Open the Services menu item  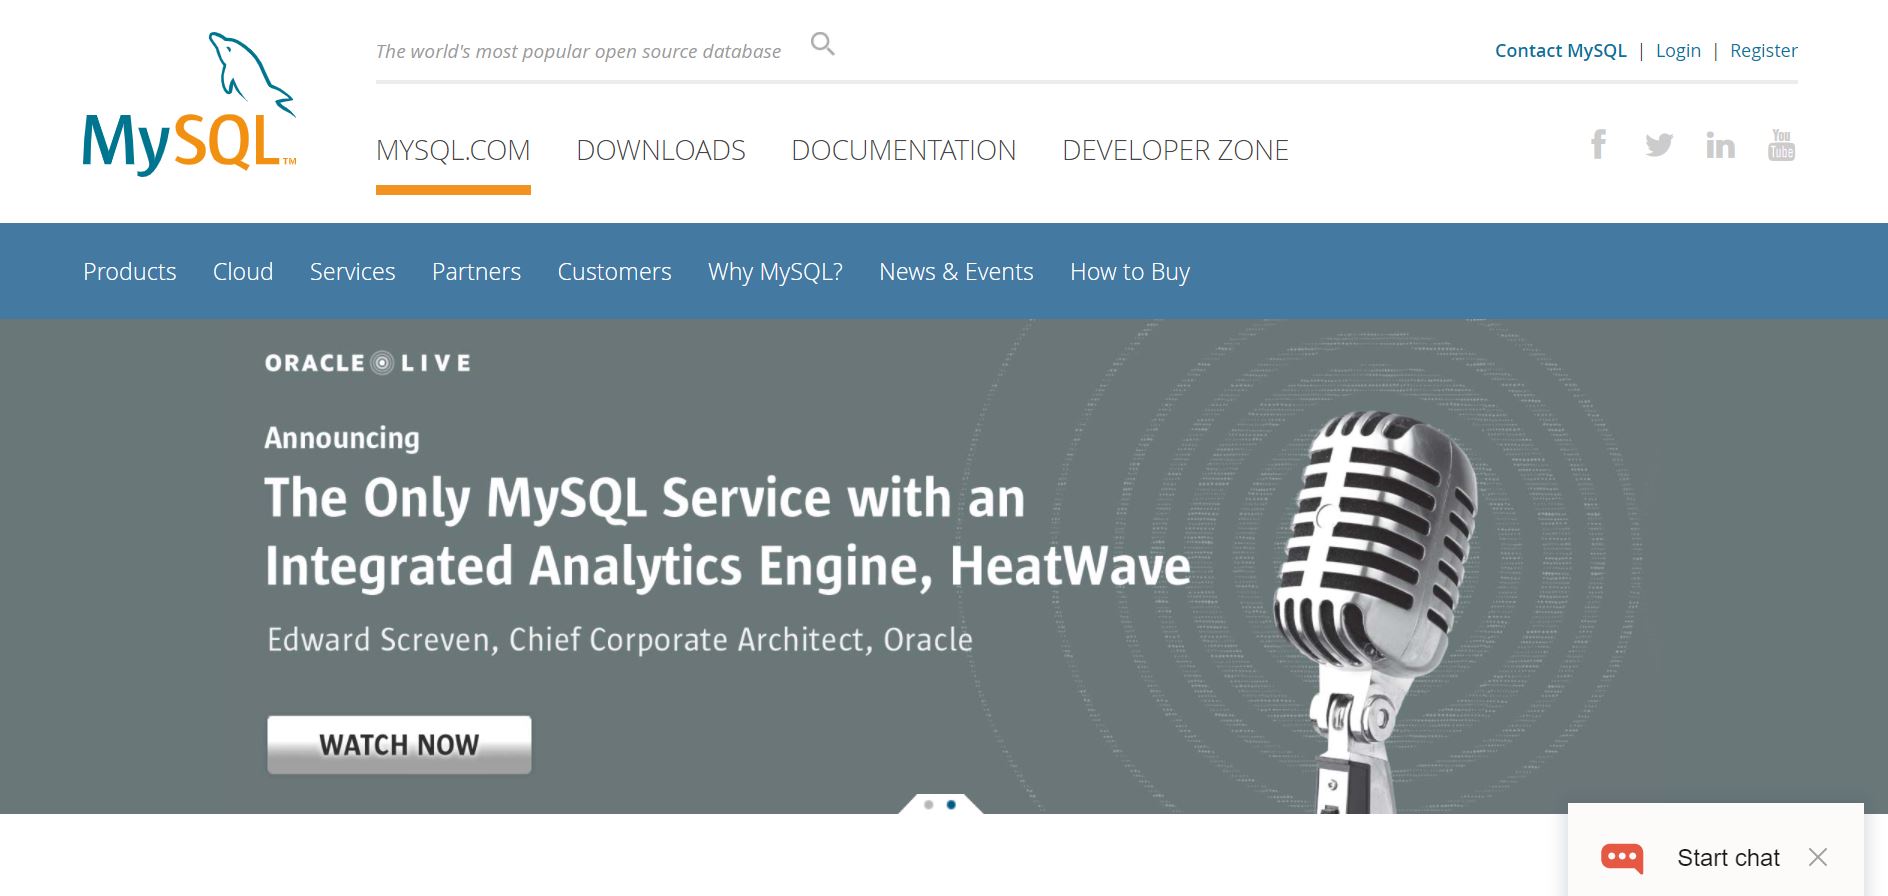coord(352,272)
